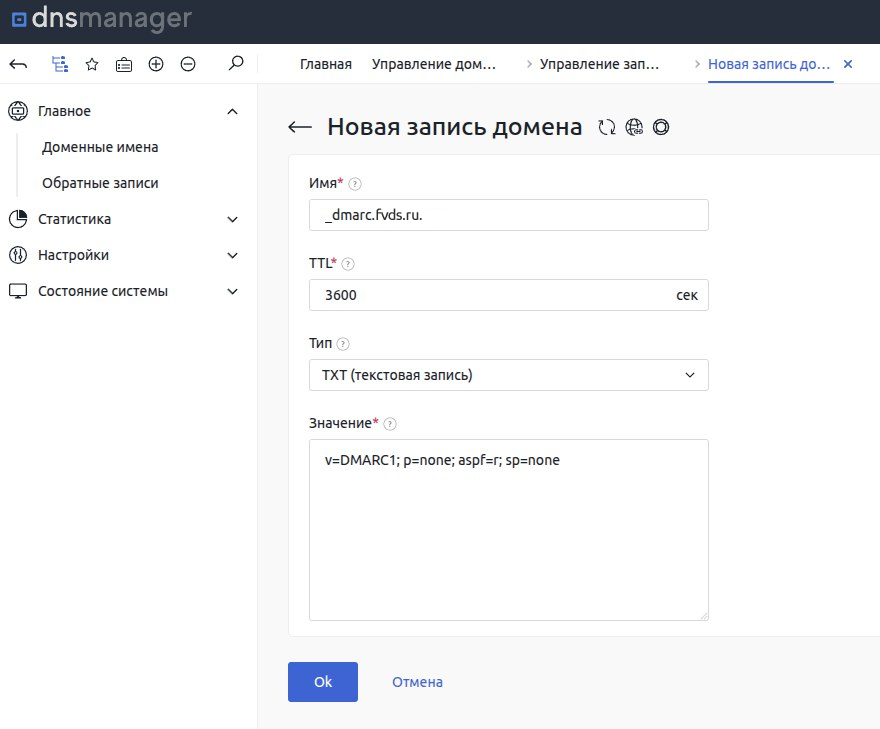
Task: Click the minus circle collapse-all icon
Action: coord(188,64)
